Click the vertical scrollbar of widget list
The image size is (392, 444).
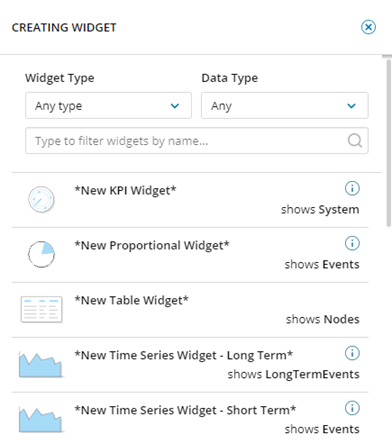[x=388, y=143]
